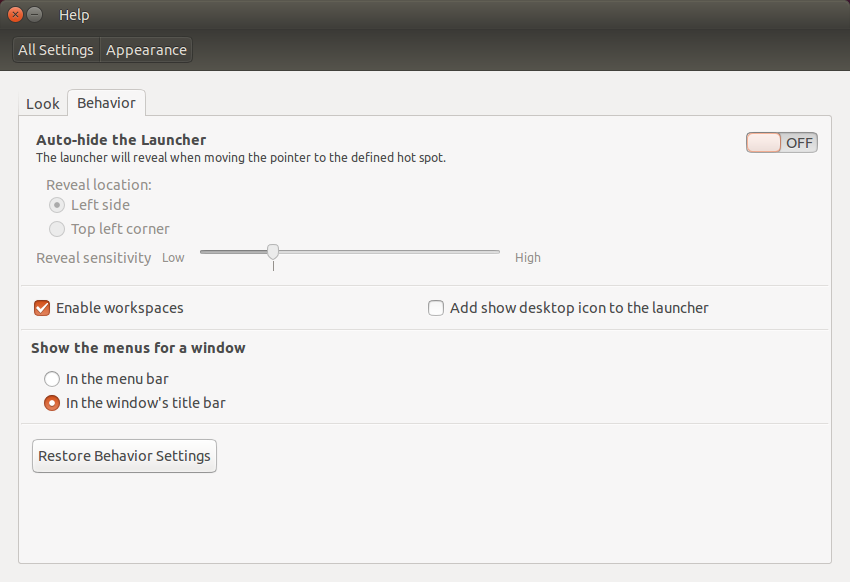Click the Appearance breadcrumb button
Viewport: 850px width, 582px height.
click(146, 50)
